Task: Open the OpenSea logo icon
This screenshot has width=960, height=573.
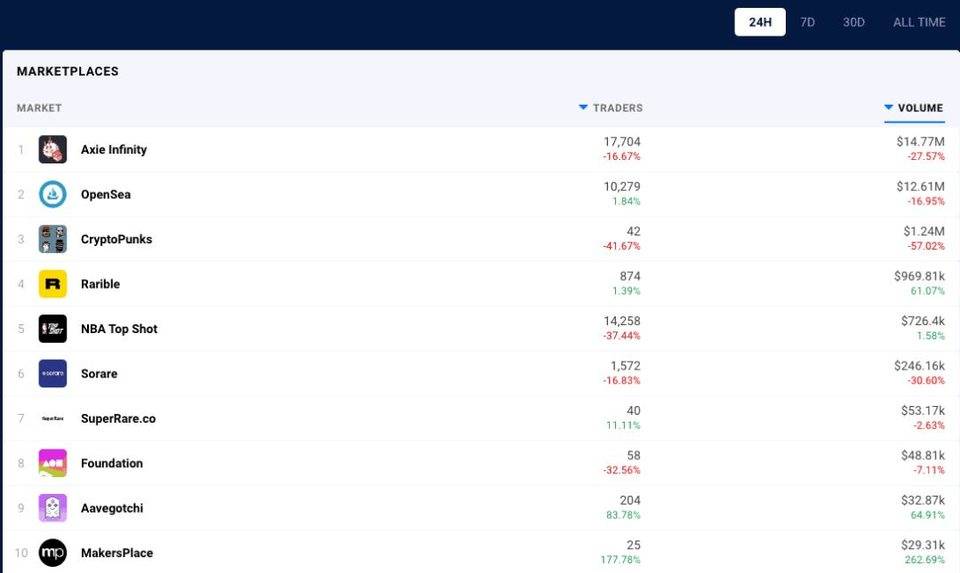Action: [53, 194]
